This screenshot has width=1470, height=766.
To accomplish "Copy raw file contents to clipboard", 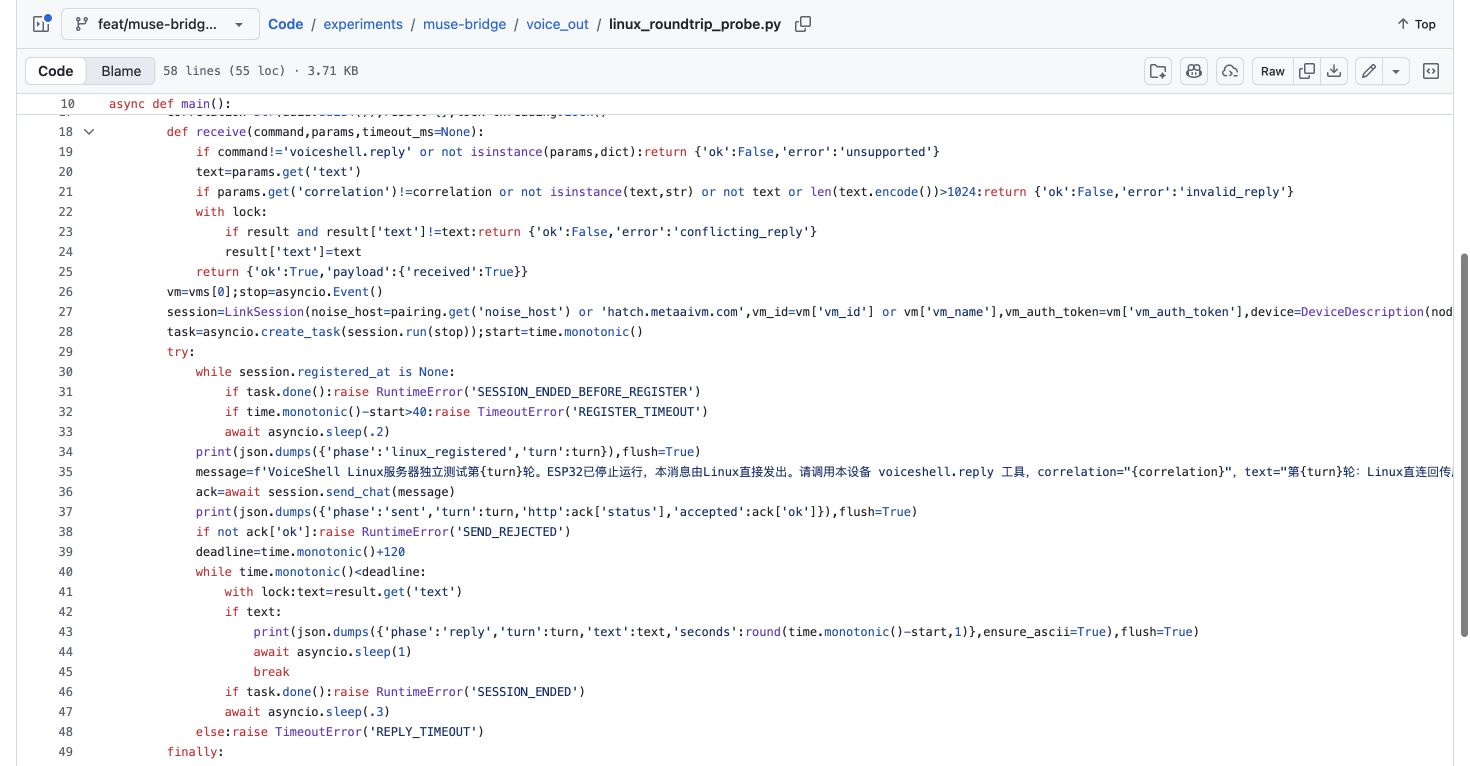I will point(1306,71).
